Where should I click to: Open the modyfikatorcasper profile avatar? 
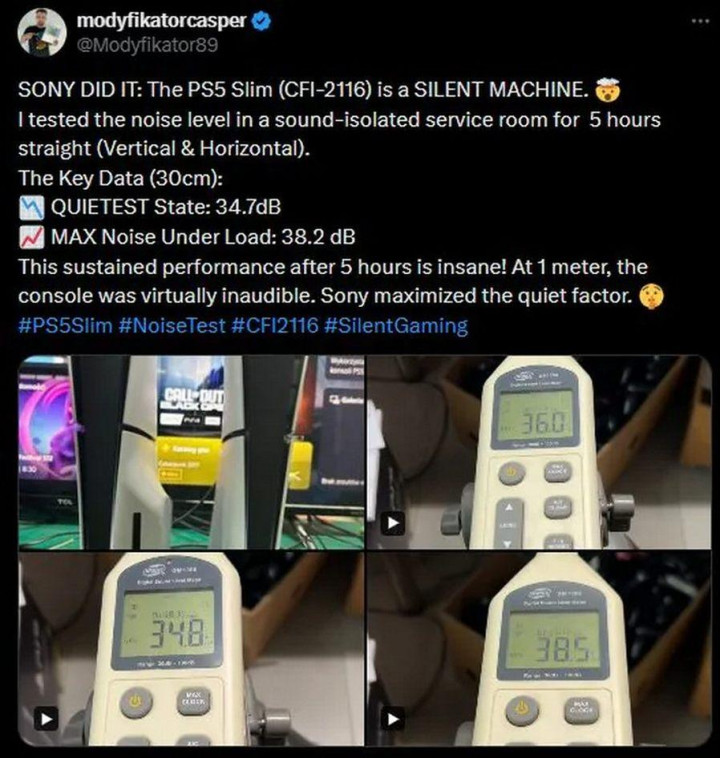coord(42,32)
